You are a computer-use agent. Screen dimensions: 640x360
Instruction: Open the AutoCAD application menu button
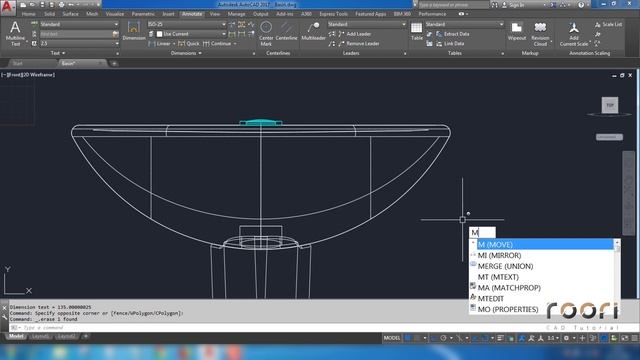coord(7,7)
